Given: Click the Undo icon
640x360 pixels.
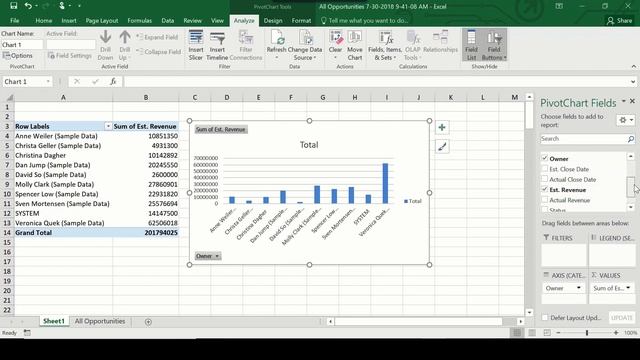Looking at the screenshot, I should coord(28,6).
